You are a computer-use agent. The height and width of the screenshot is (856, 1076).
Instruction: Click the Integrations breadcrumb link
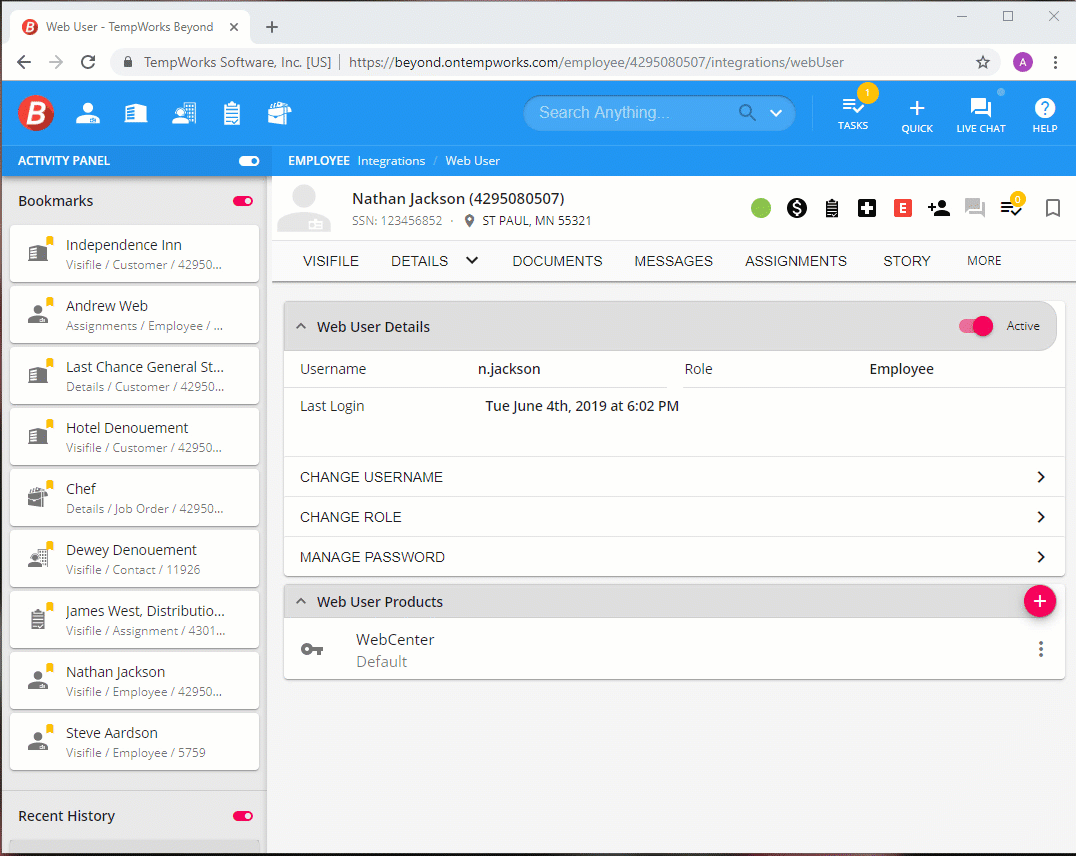pos(391,161)
